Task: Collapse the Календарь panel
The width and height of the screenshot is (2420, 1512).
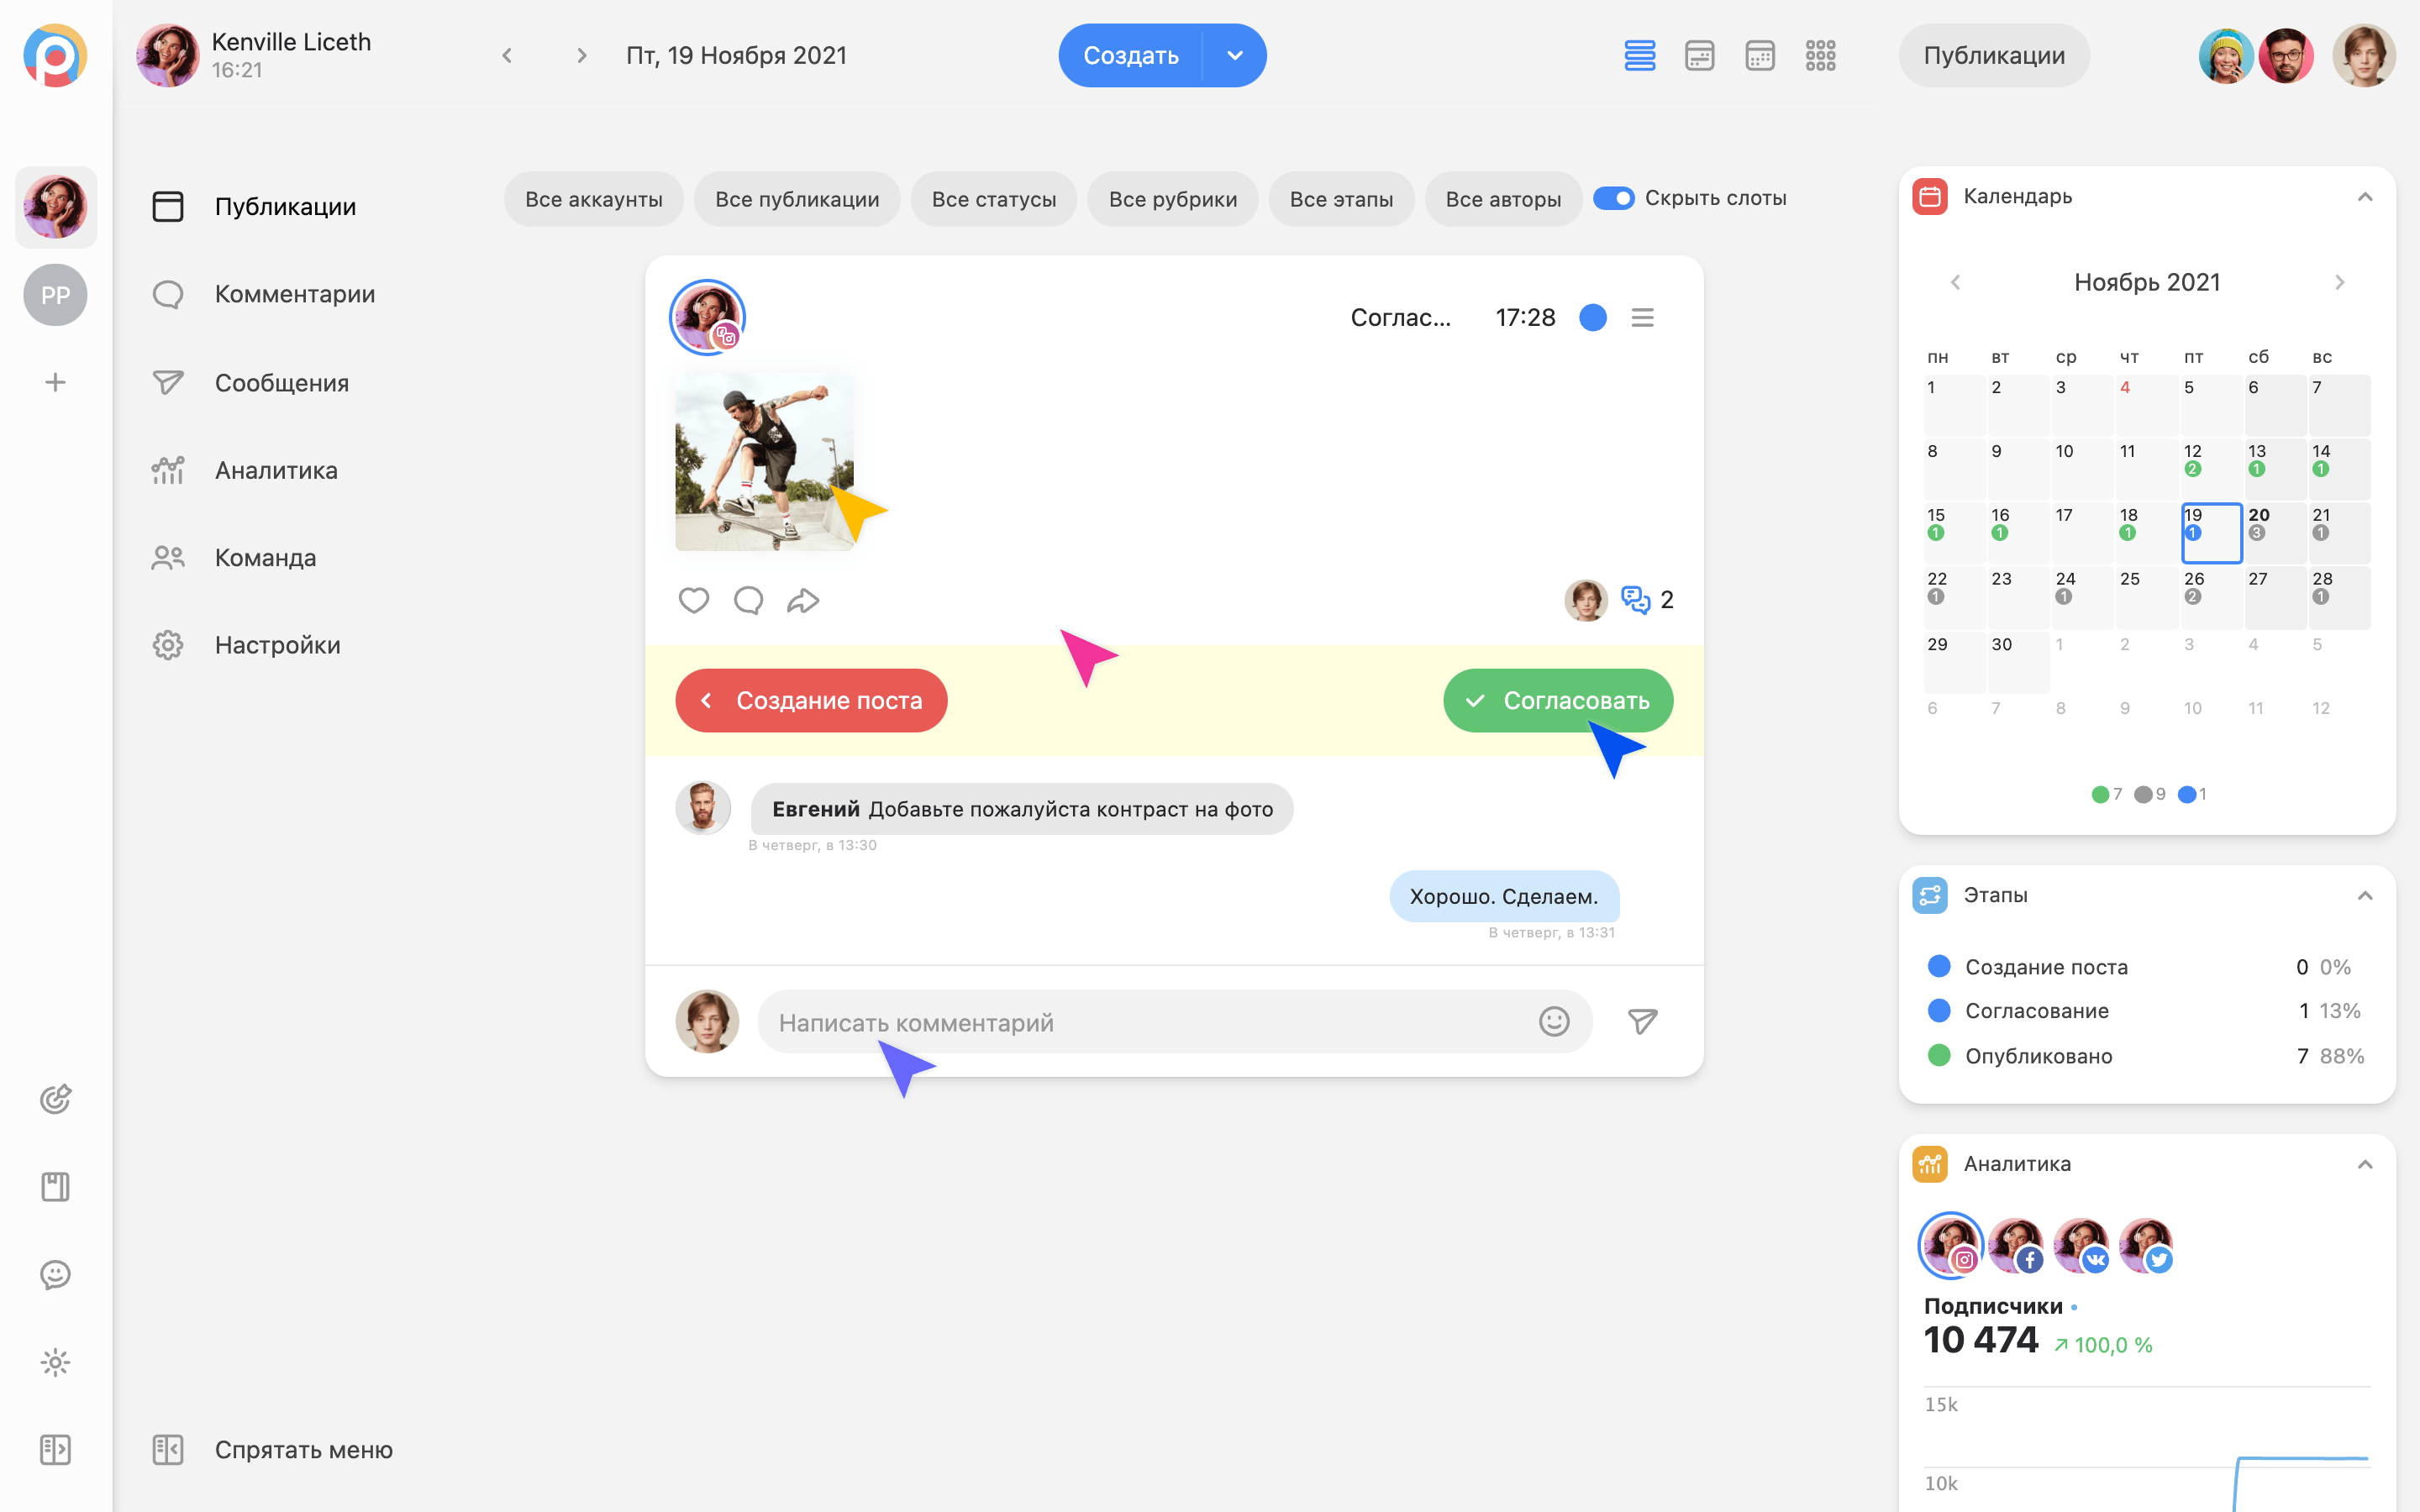Action: 2365,197
